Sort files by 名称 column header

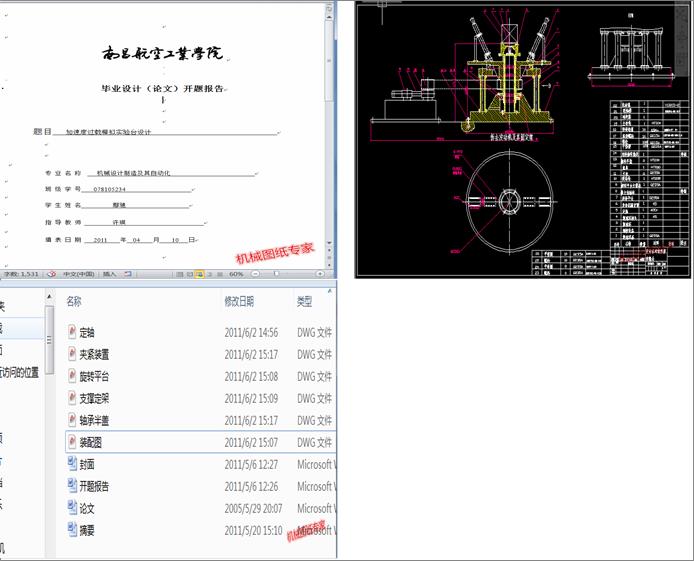tap(74, 302)
